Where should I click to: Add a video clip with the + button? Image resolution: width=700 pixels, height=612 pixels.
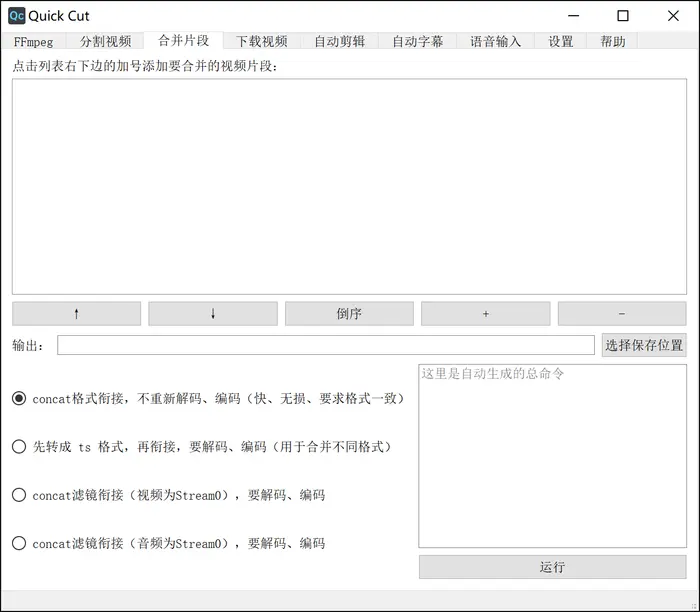coord(486,314)
